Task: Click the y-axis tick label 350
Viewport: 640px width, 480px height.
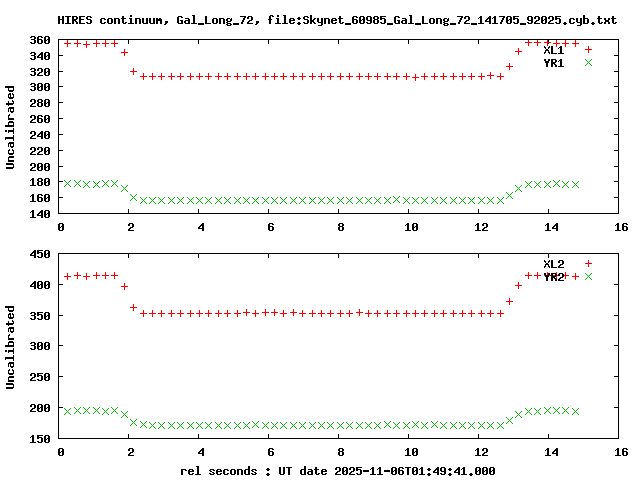Action: 40,316
